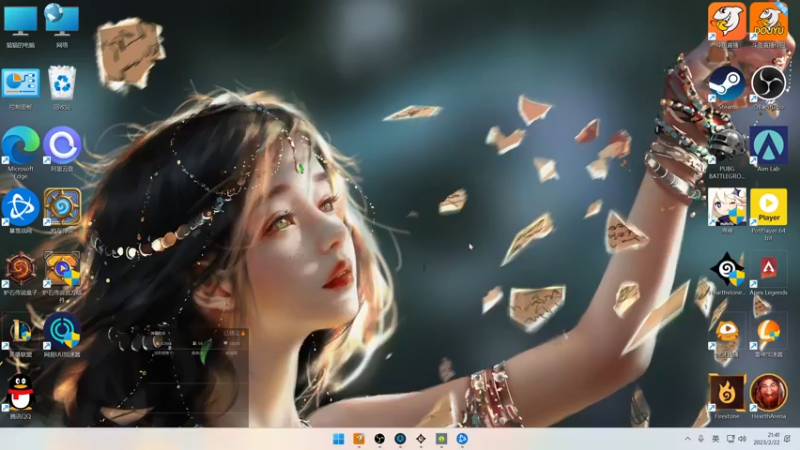Open the PUBG BATTLEGROUNDS shortcut

[727, 145]
